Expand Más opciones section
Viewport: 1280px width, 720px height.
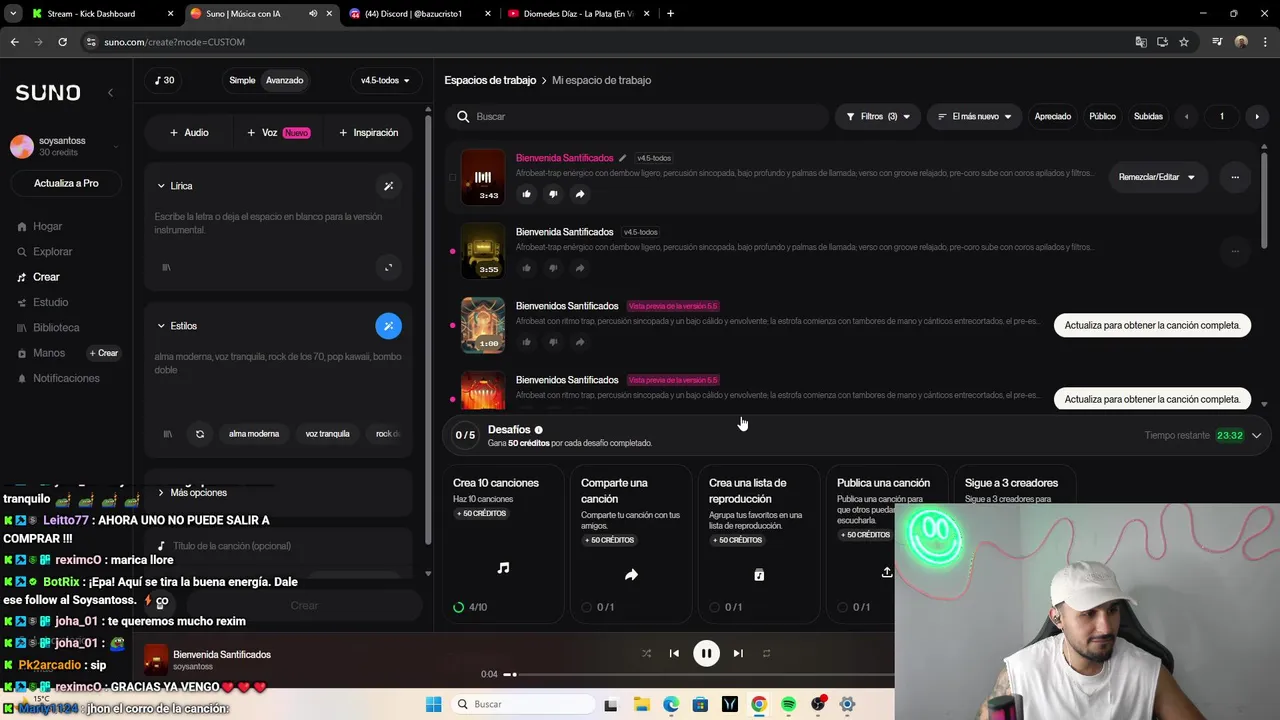tap(192, 493)
